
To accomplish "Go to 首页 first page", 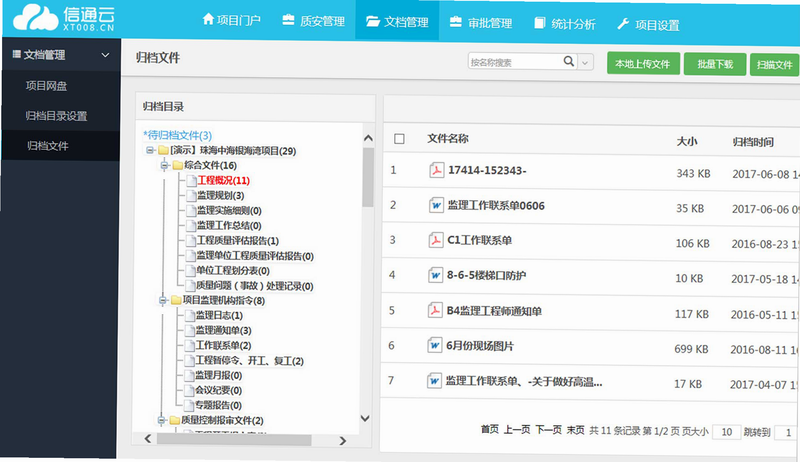I will (x=490, y=429).
